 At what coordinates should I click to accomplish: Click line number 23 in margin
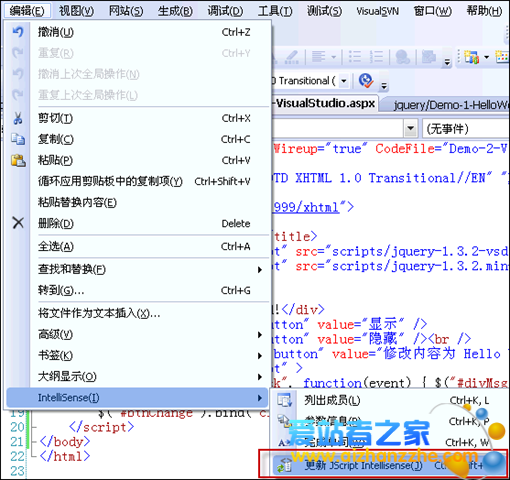pos(17,471)
